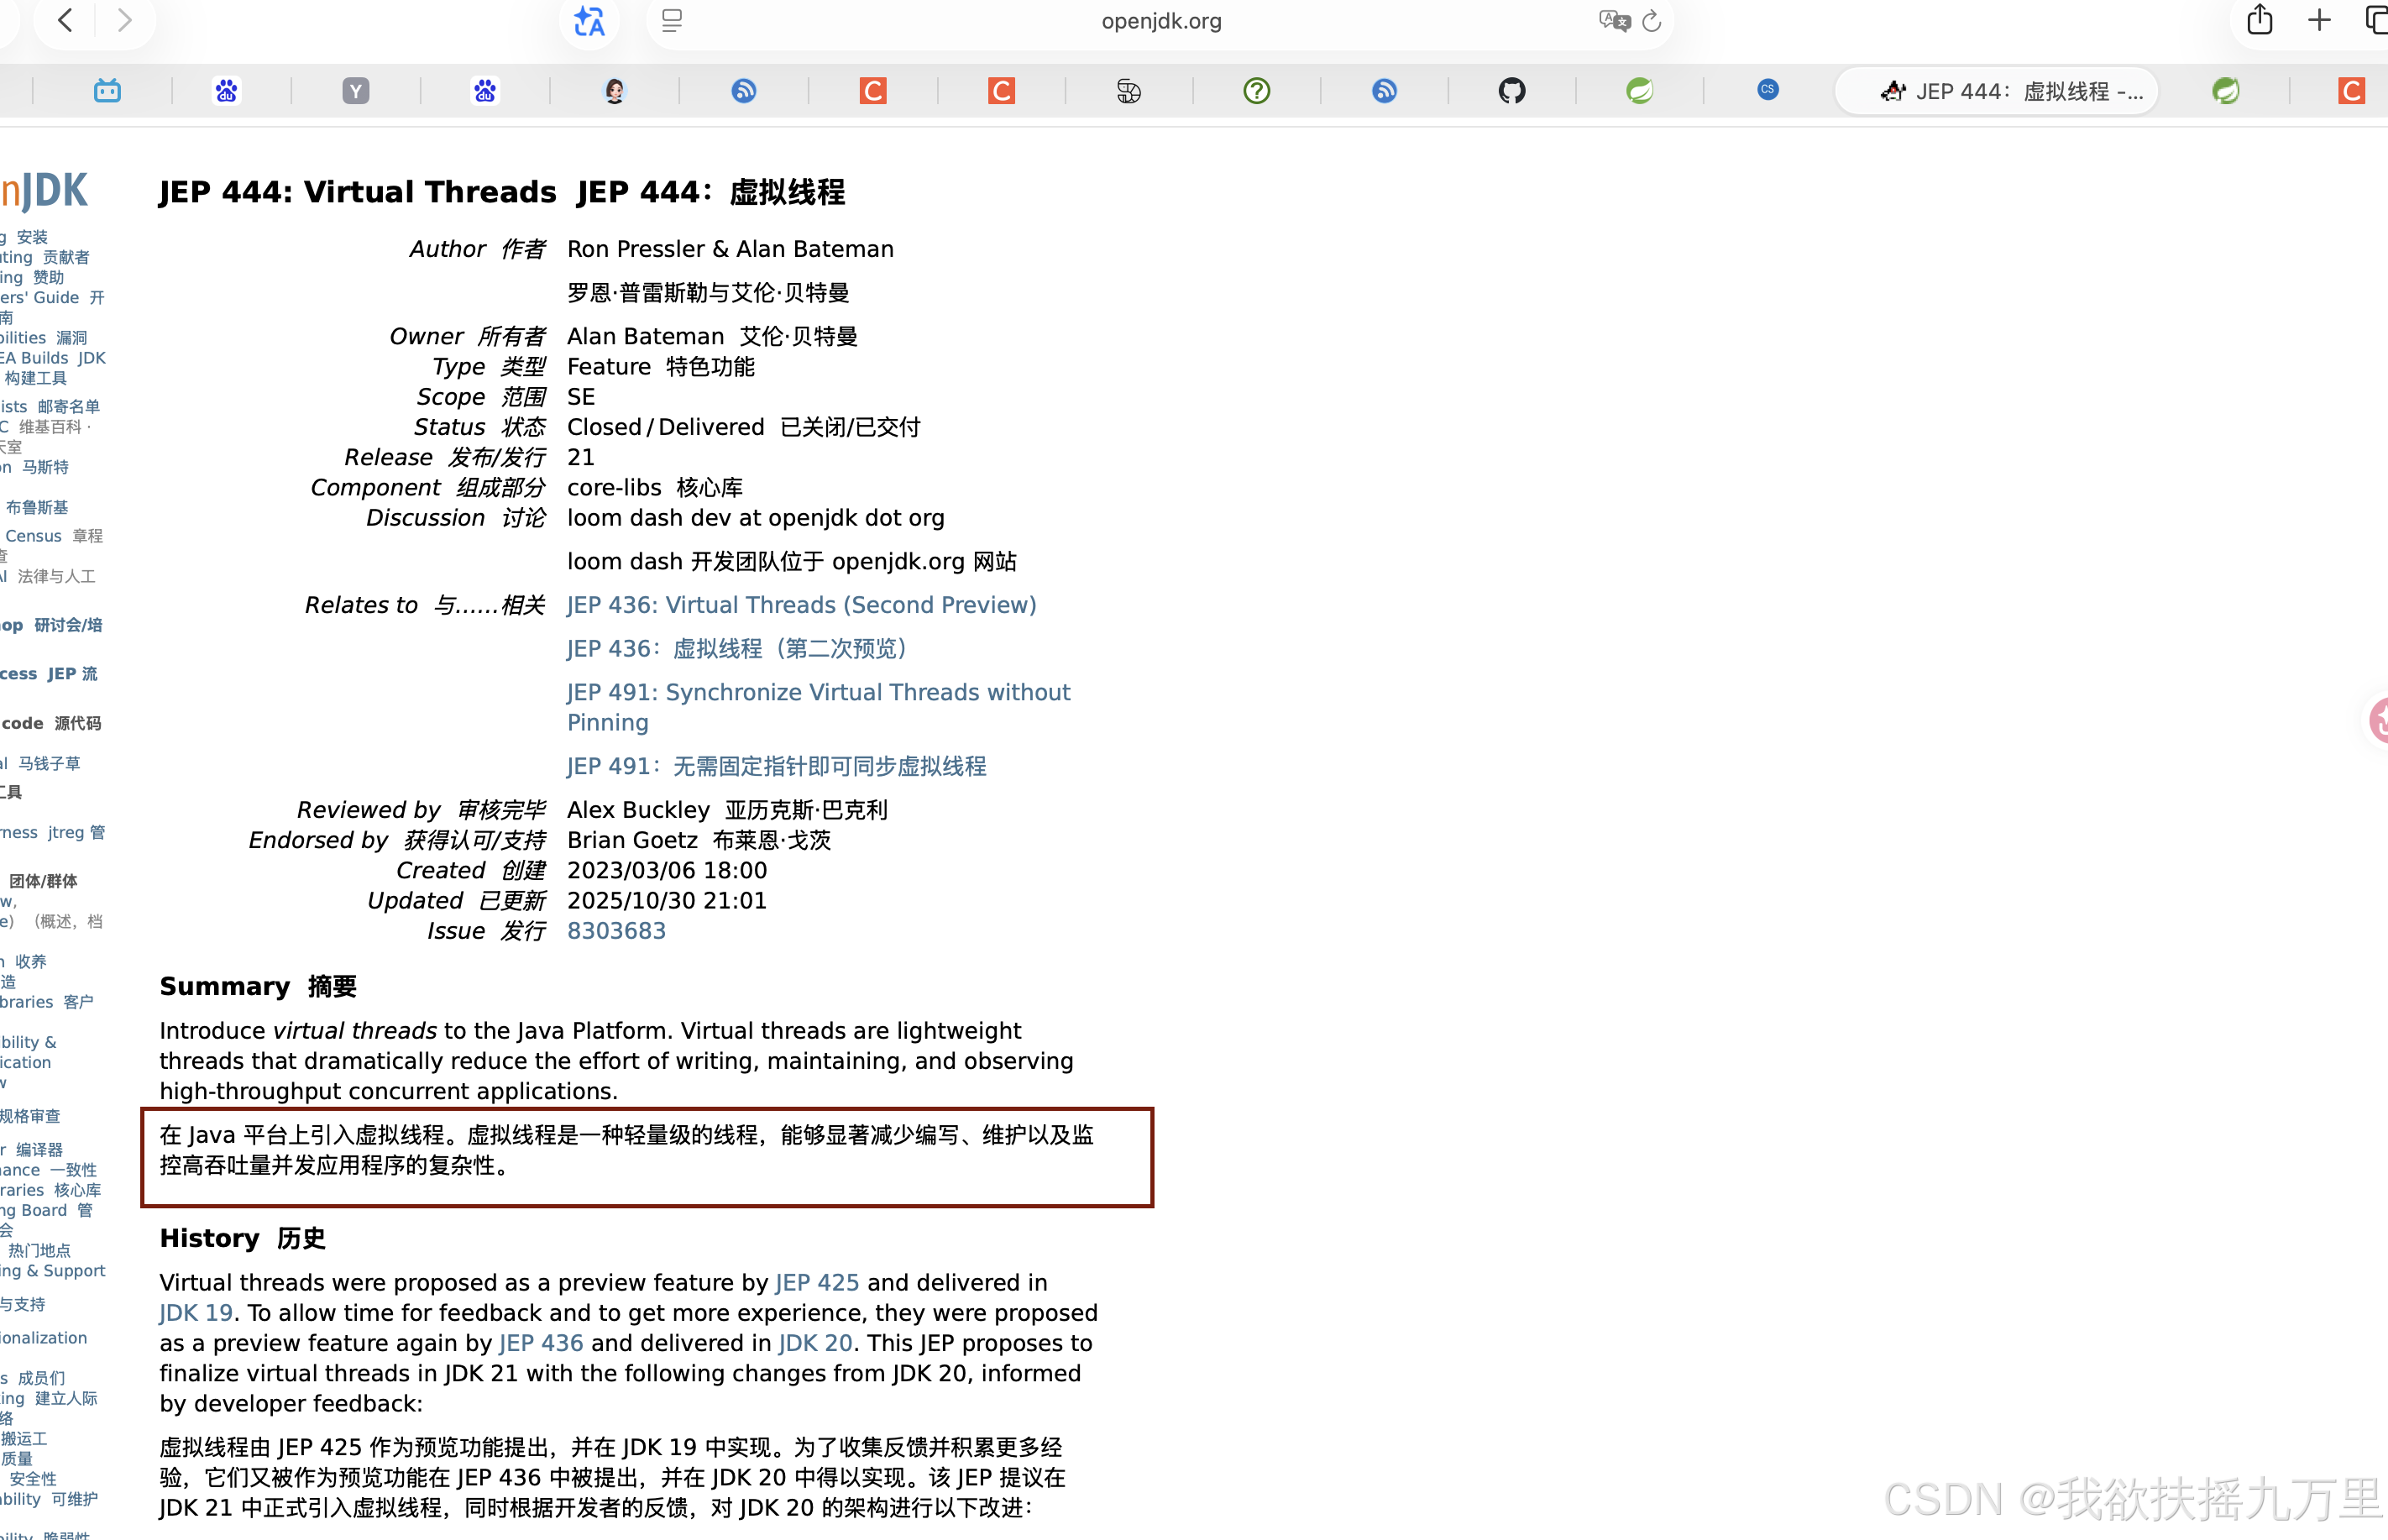Switch to the orange C tab adjacent to a blue feed tab

click(873, 91)
